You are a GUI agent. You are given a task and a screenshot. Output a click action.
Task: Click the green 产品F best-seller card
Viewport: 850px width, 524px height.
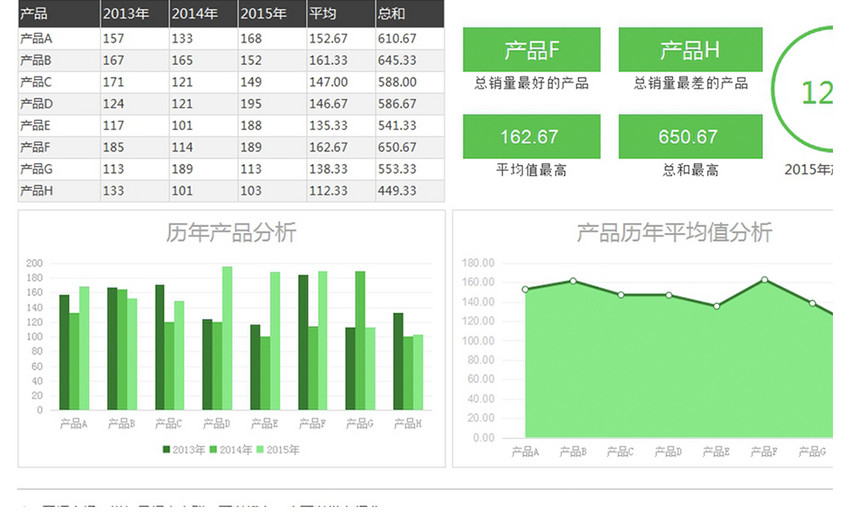[x=531, y=49]
